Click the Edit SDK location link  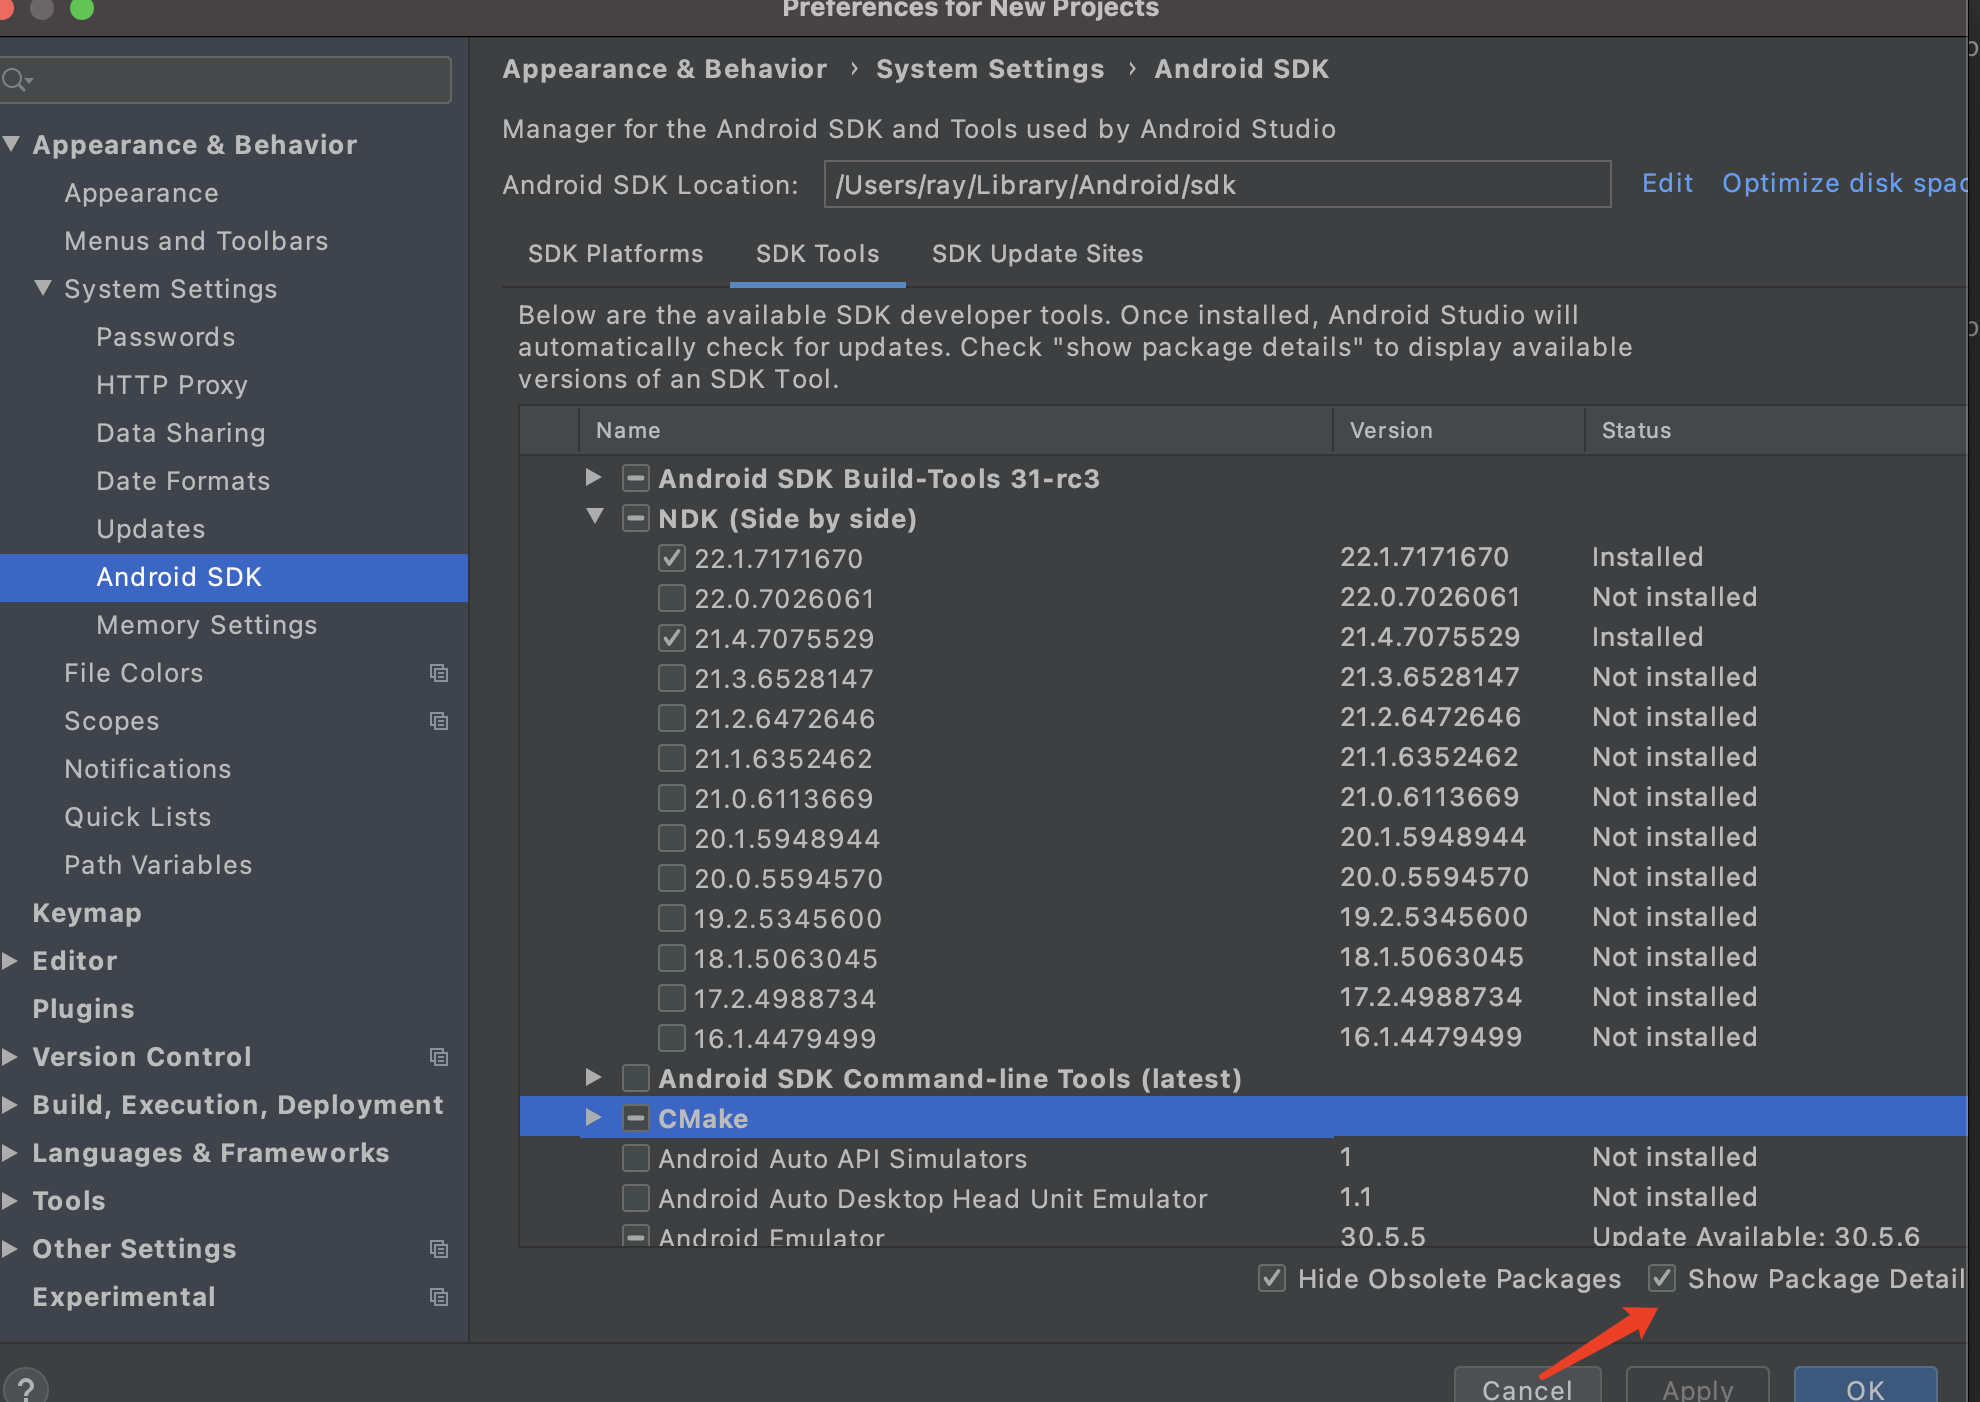point(1667,184)
